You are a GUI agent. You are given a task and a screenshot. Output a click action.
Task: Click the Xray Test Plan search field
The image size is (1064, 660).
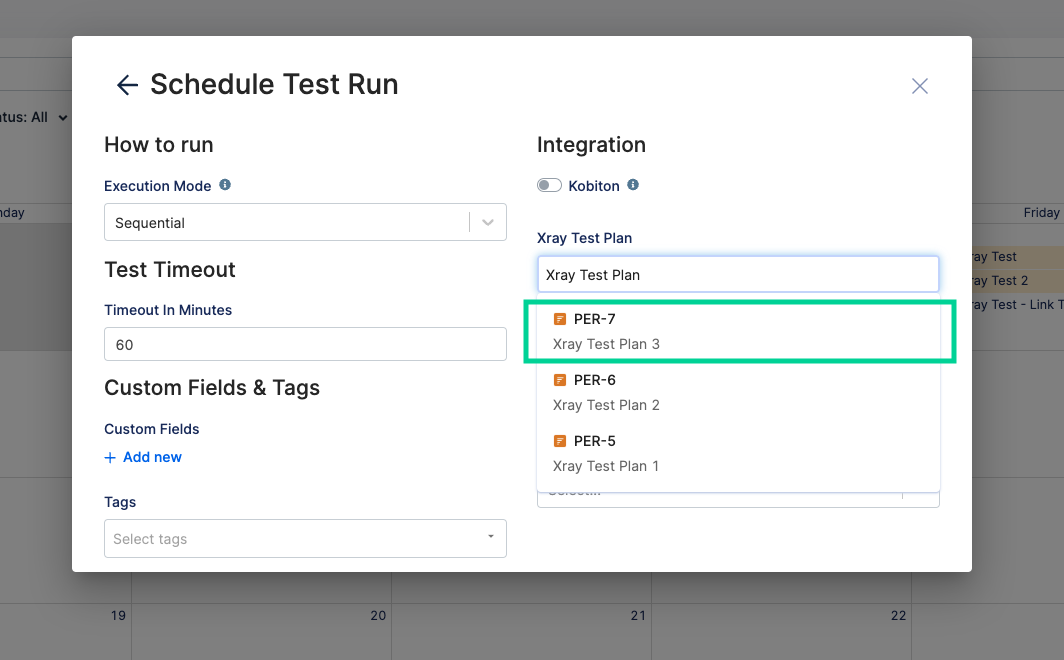click(738, 273)
